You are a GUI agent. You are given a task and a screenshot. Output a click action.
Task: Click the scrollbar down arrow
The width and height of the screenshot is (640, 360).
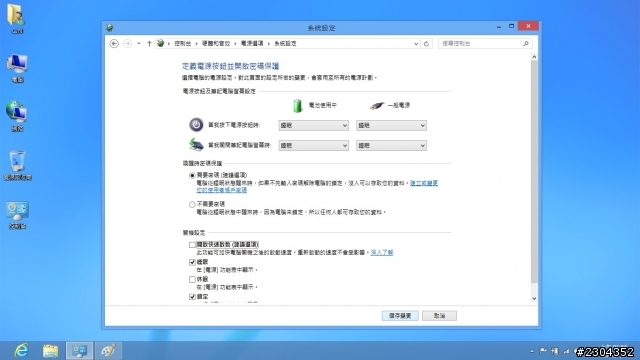(534, 299)
